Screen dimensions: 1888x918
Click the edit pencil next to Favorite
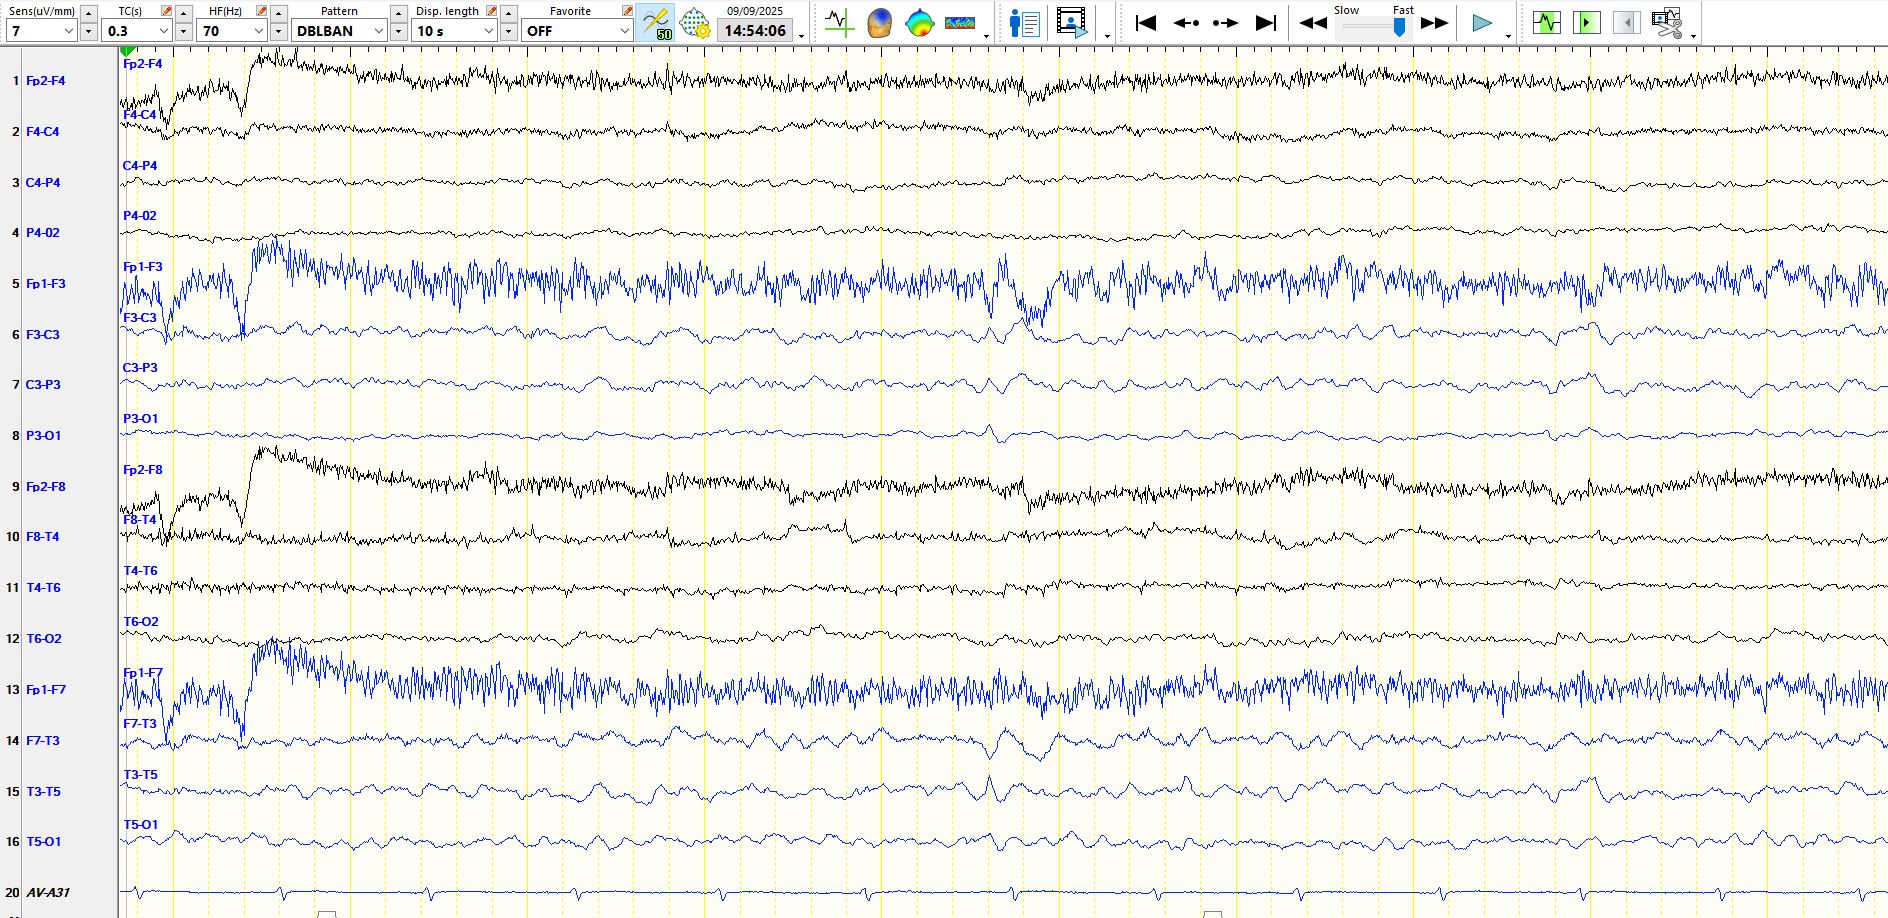click(627, 11)
